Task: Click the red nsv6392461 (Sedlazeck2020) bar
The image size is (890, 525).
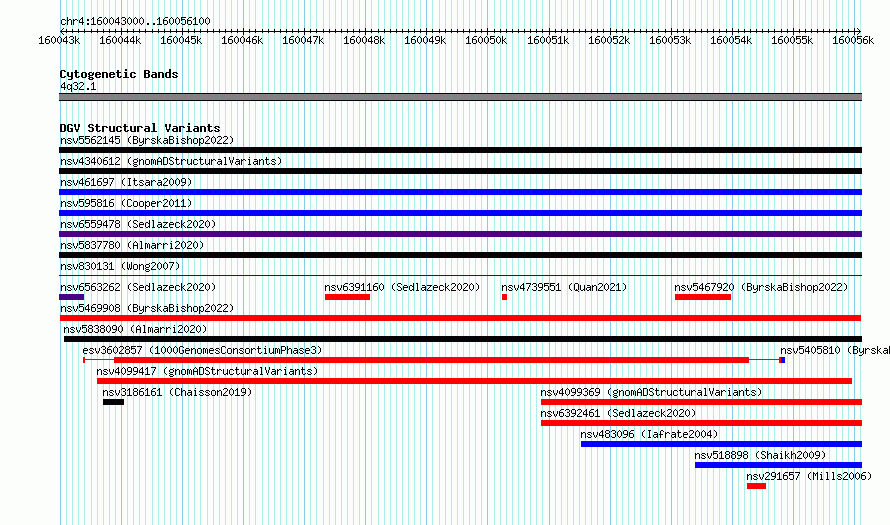Action: click(702, 423)
